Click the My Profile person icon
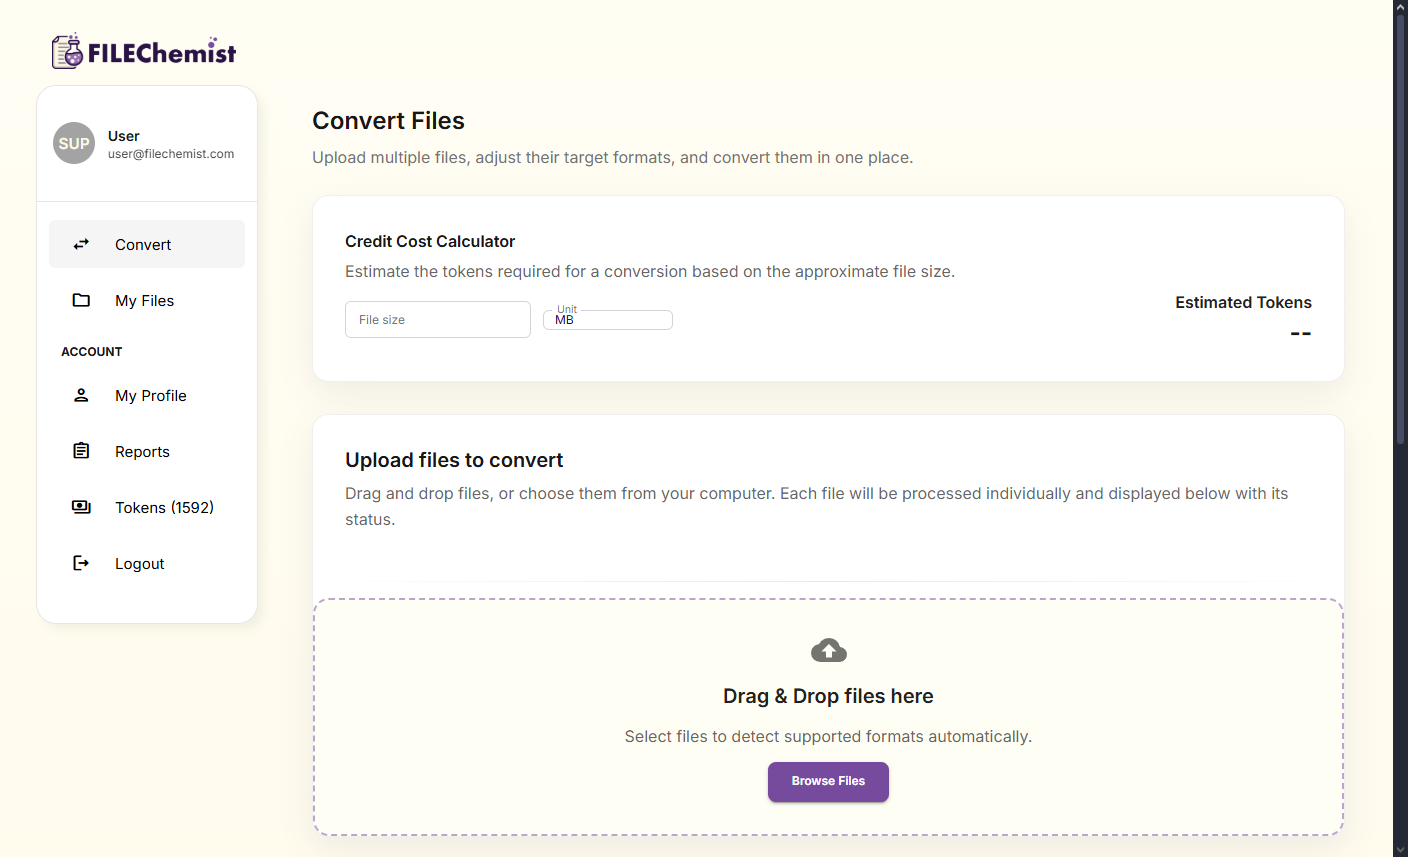Viewport: 1408px width, 857px height. pyautogui.click(x=81, y=395)
